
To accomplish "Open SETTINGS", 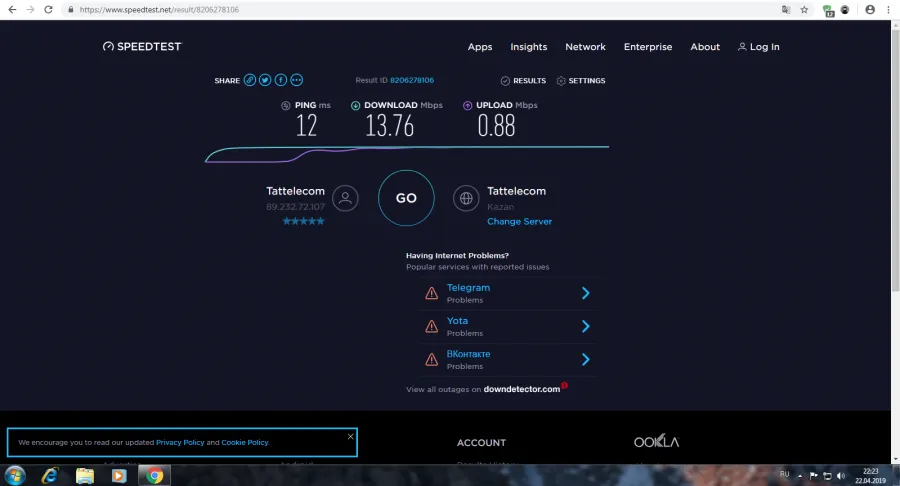I will click(x=581, y=81).
